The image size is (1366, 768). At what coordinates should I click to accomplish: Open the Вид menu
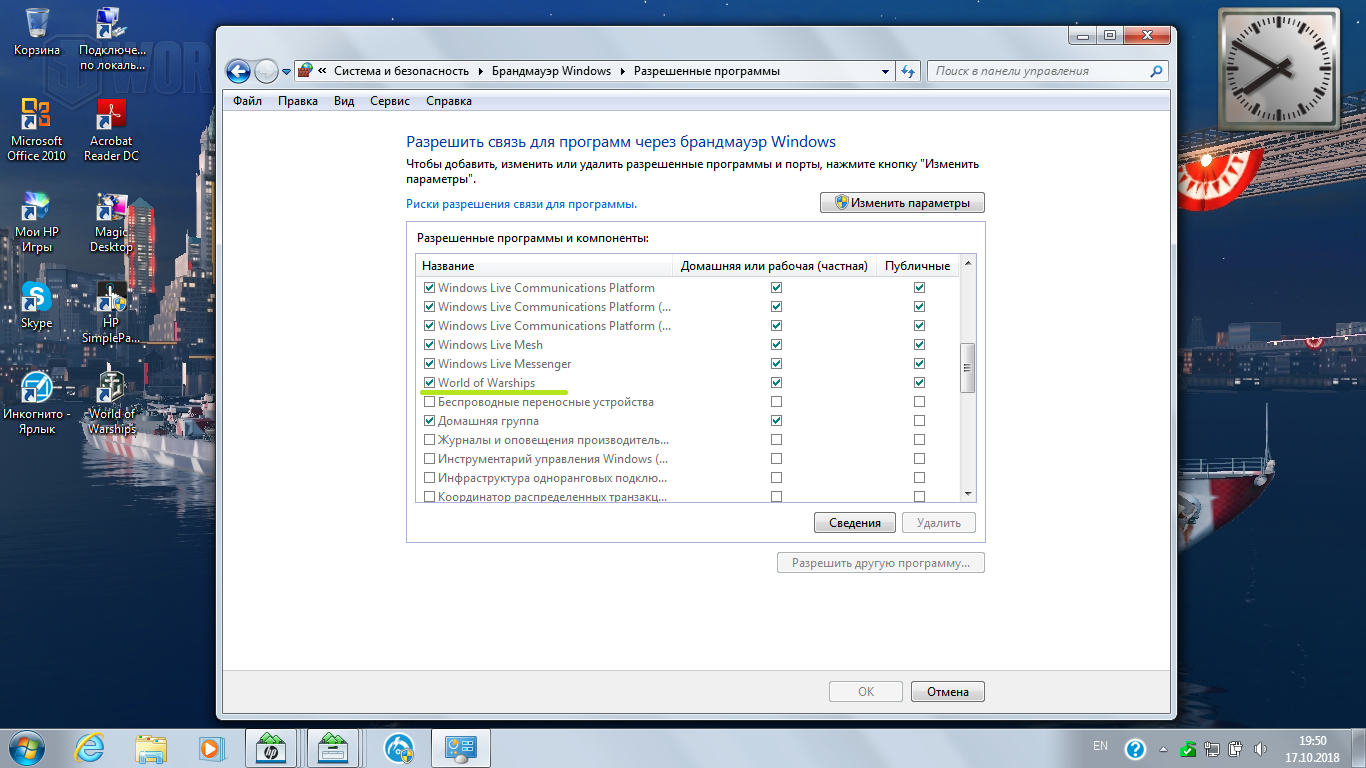344,101
